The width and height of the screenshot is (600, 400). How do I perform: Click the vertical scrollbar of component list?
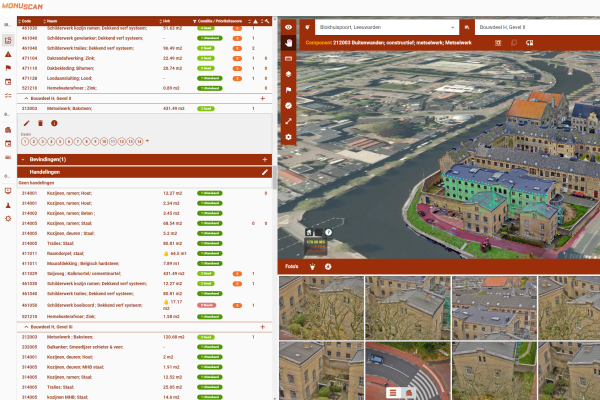274,178
